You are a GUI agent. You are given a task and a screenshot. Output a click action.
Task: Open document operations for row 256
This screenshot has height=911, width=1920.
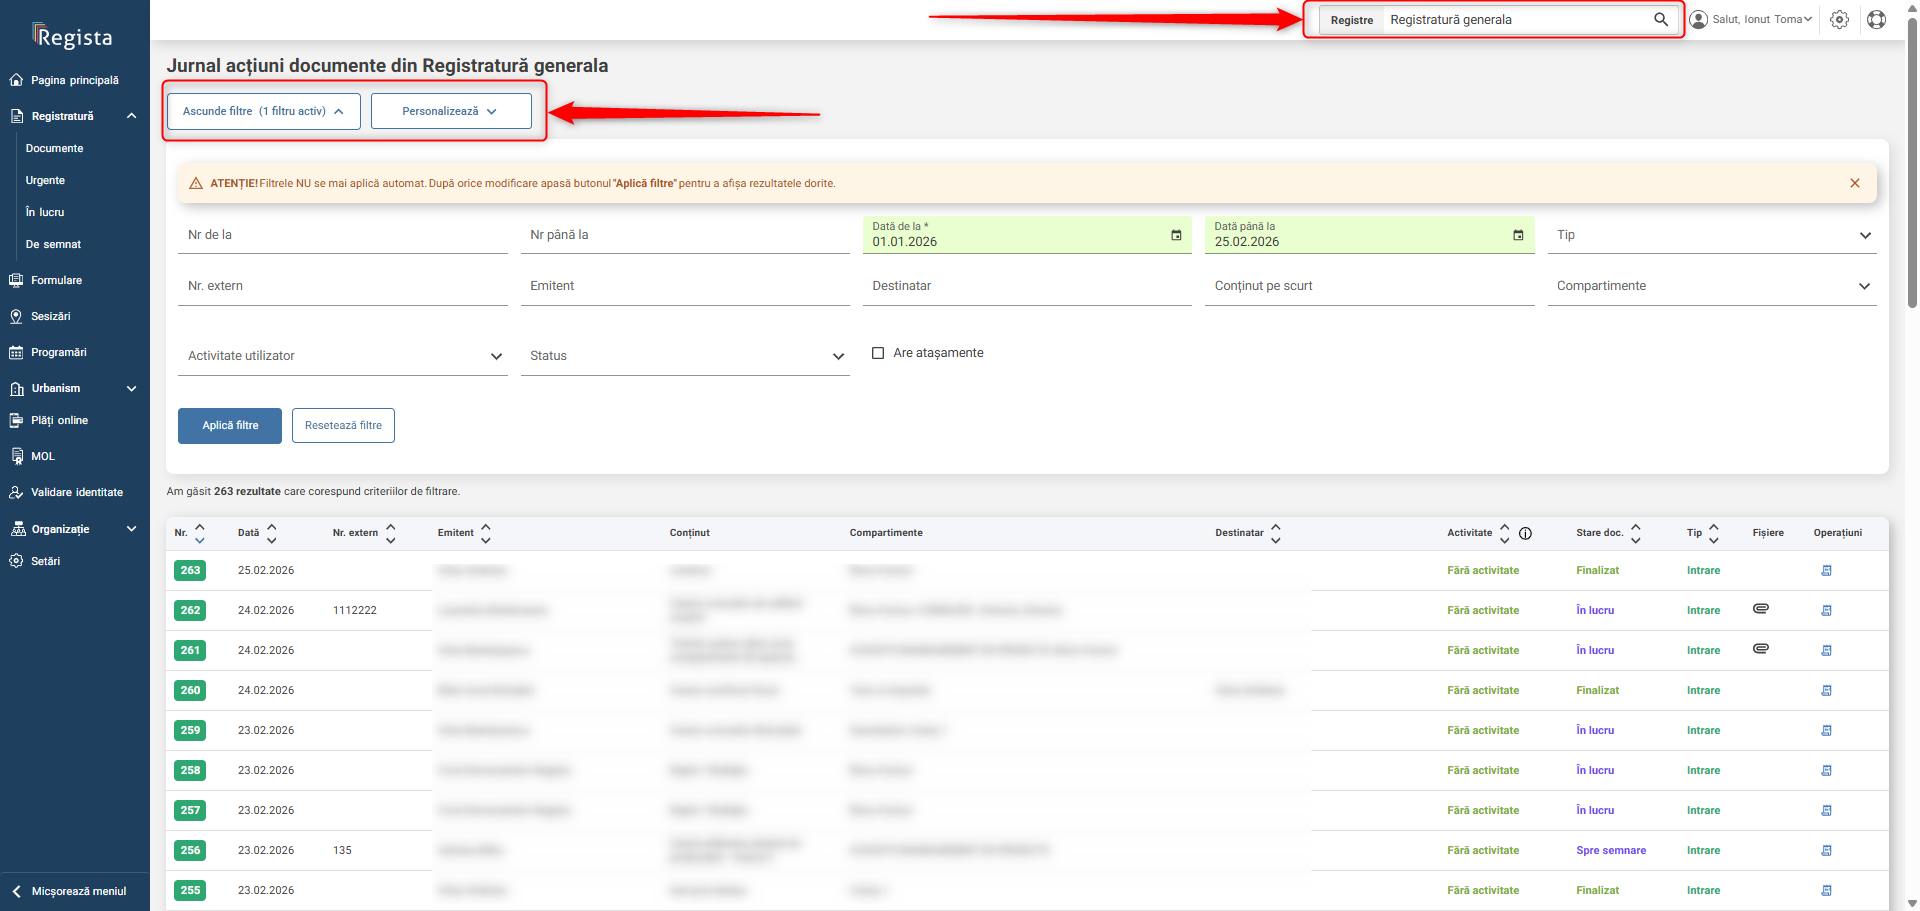pyautogui.click(x=1826, y=850)
